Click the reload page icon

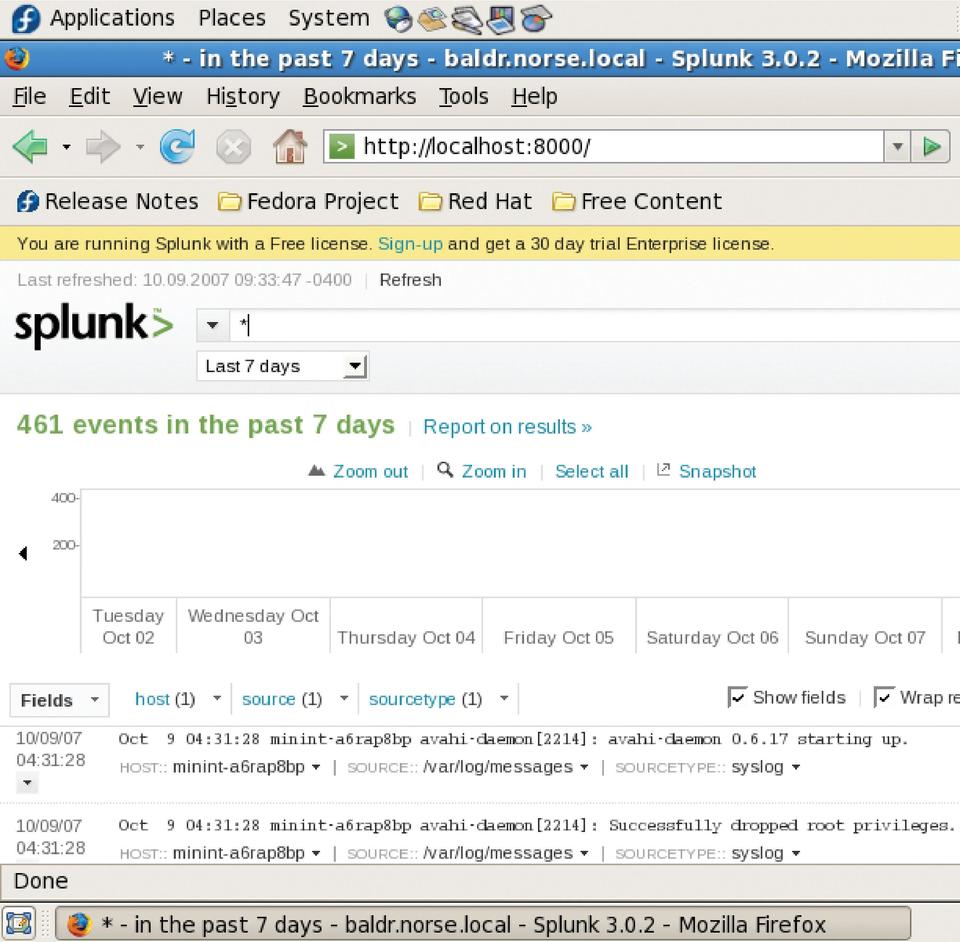pyautogui.click(x=177, y=147)
